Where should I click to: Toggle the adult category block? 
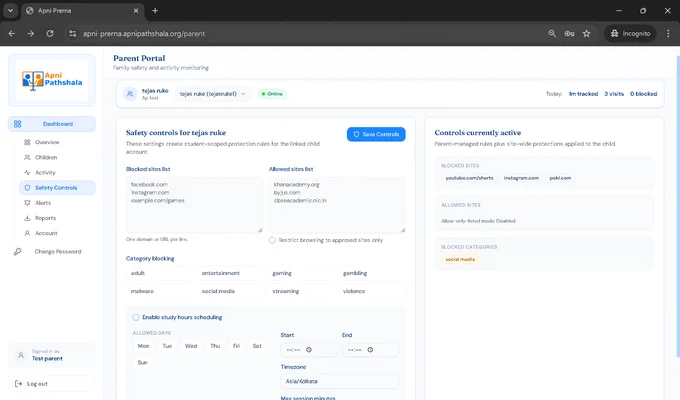[160, 273]
